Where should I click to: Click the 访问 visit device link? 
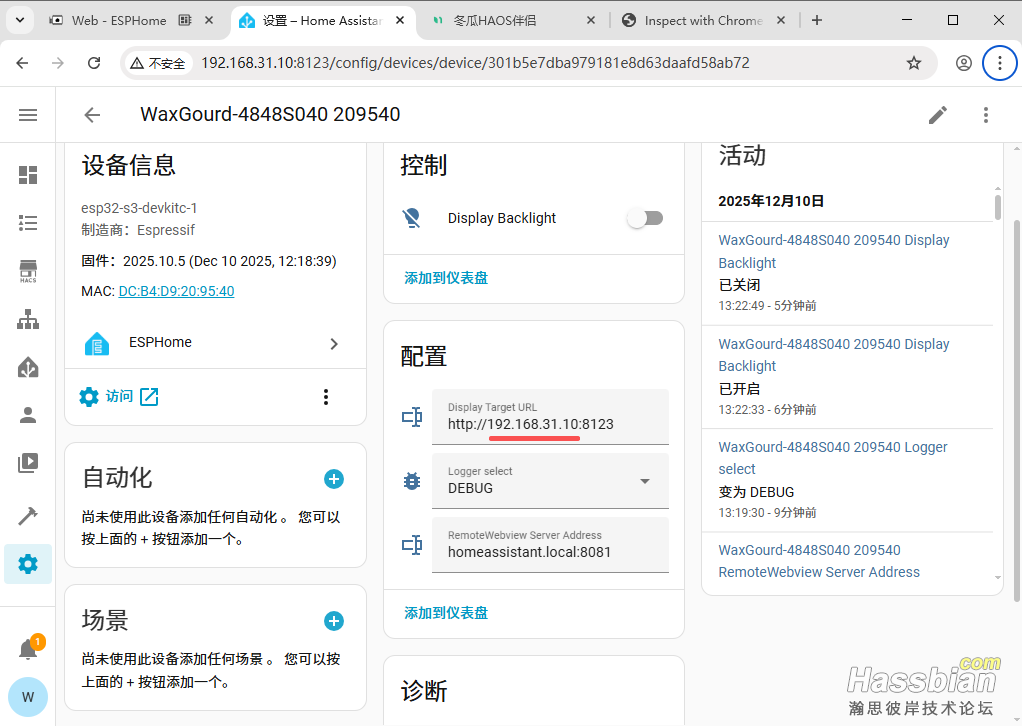point(119,397)
